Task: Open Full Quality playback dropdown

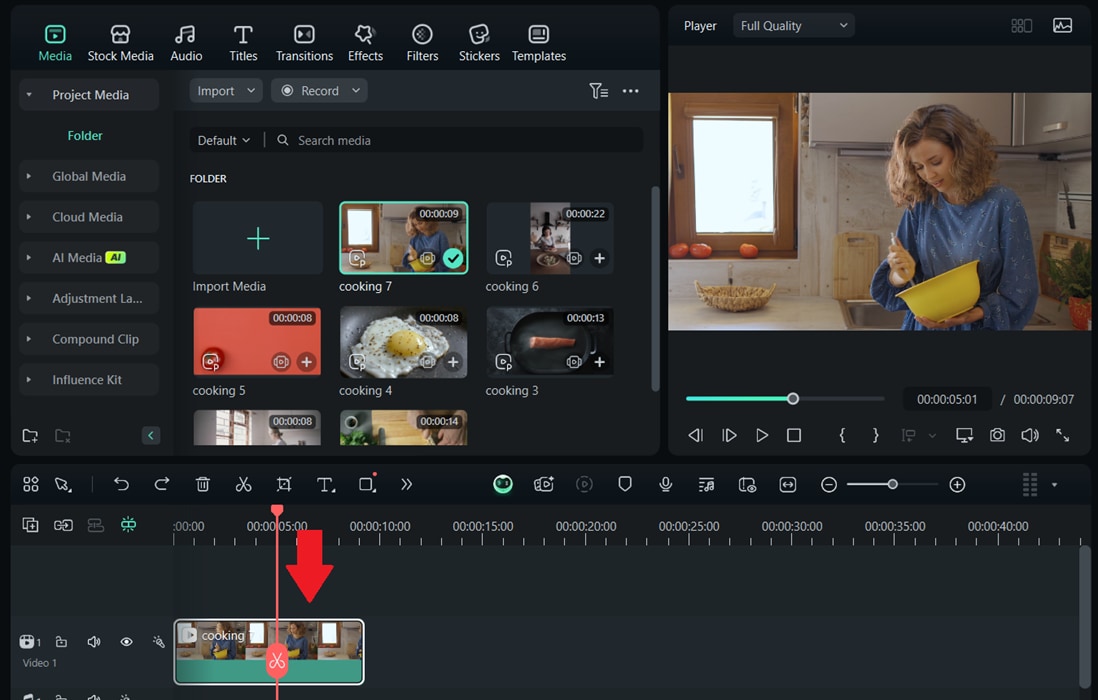Action: click(793, 26)
